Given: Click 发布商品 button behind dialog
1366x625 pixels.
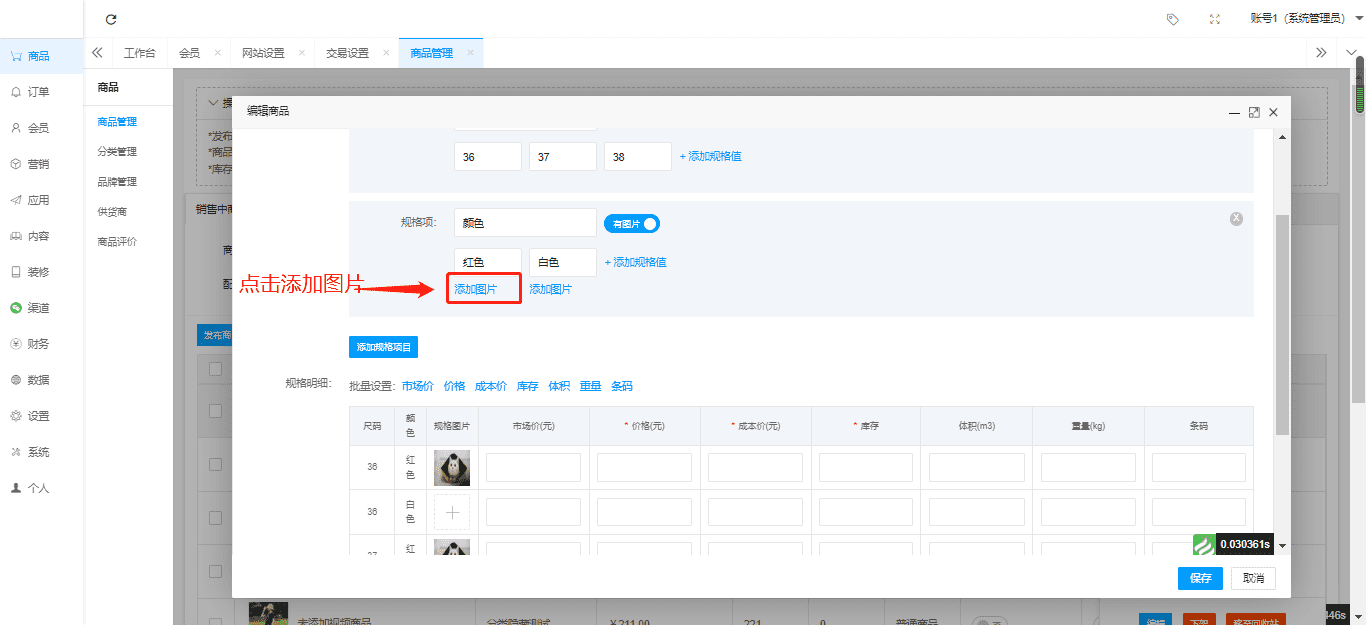Looking at the screenshot, I should coord(215,336).
